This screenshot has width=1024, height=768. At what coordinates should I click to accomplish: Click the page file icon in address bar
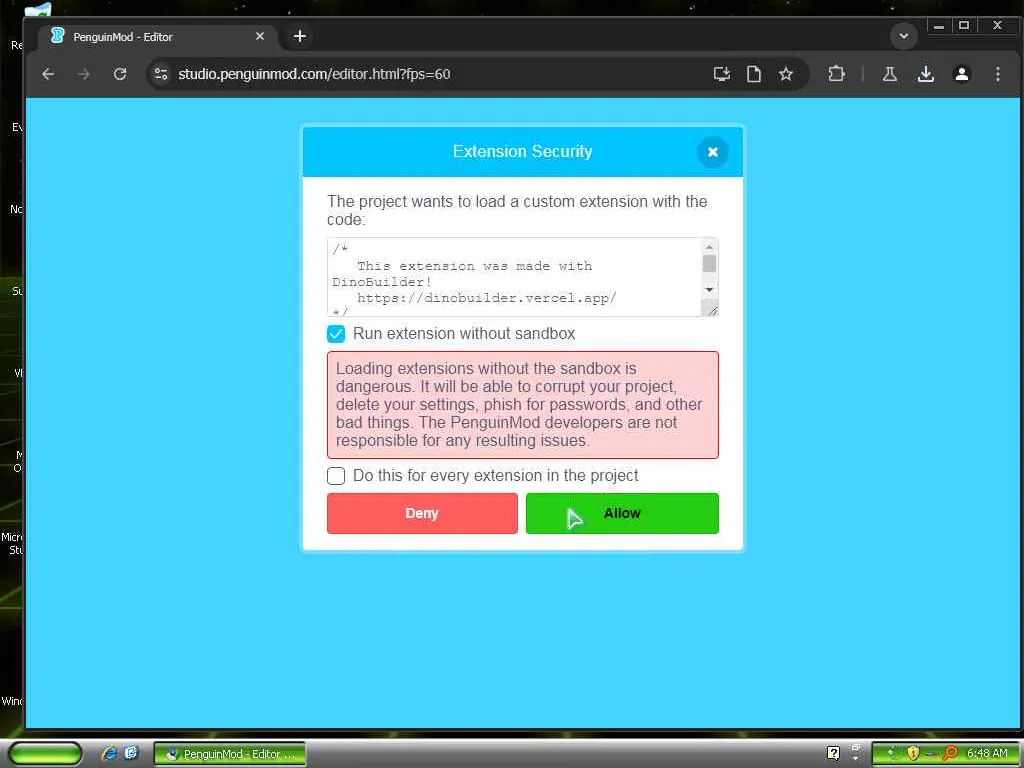754,74
